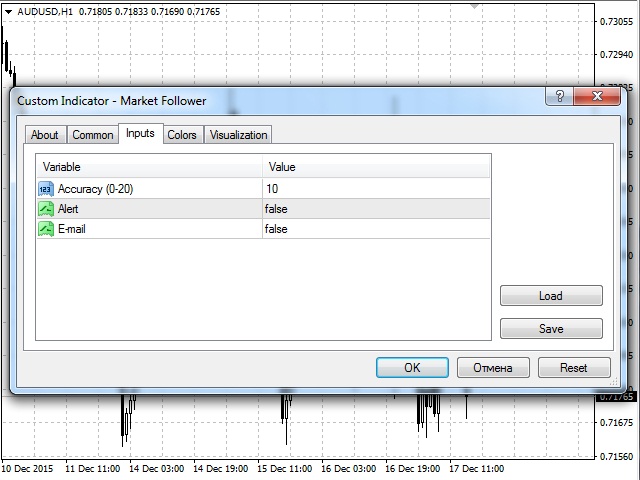Click the 14 Dec 03:00 time label
640x480 pixels.
click(x=157, y=469)
